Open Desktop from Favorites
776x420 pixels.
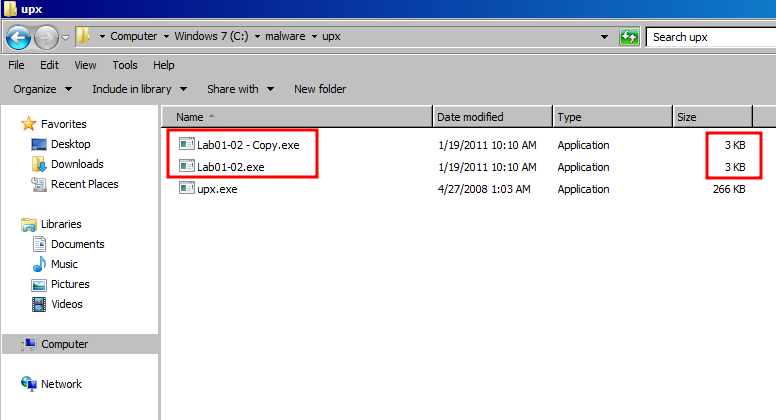pos(71,144)
